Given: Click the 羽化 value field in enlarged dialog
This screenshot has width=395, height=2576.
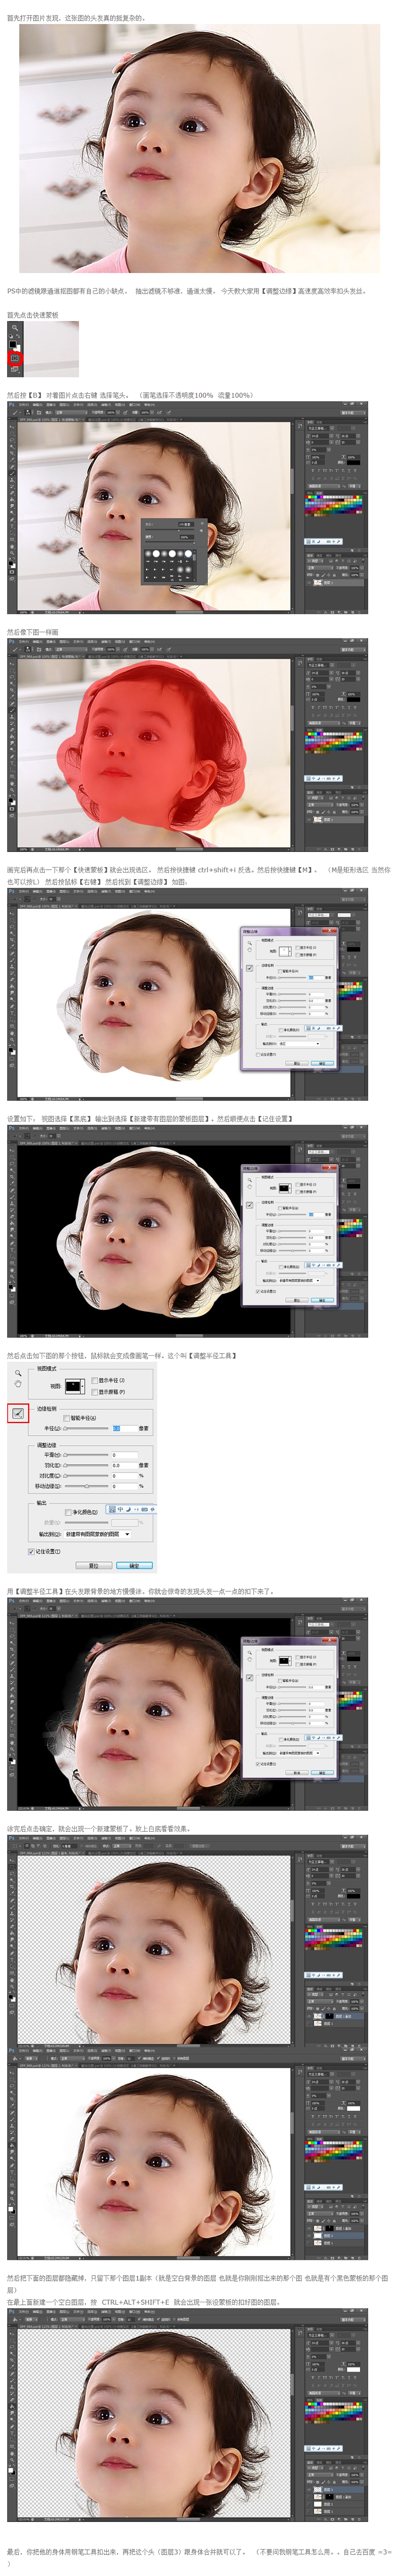Looking at the screenshot, I should 125,1465.
